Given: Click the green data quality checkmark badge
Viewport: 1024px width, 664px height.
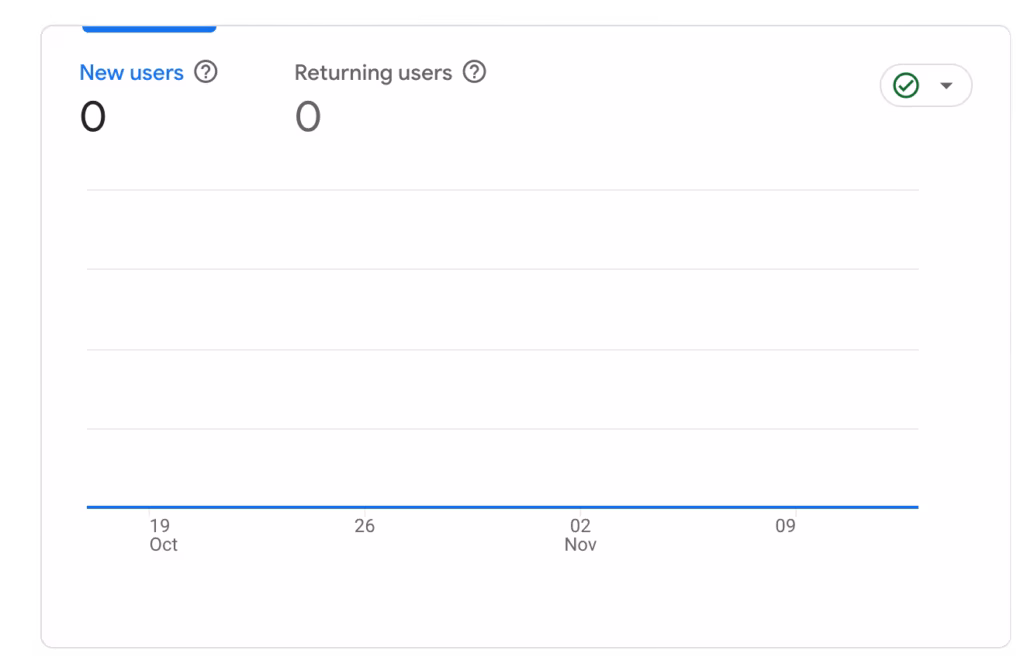Looking at the screenshot, I should coord(906,85).
